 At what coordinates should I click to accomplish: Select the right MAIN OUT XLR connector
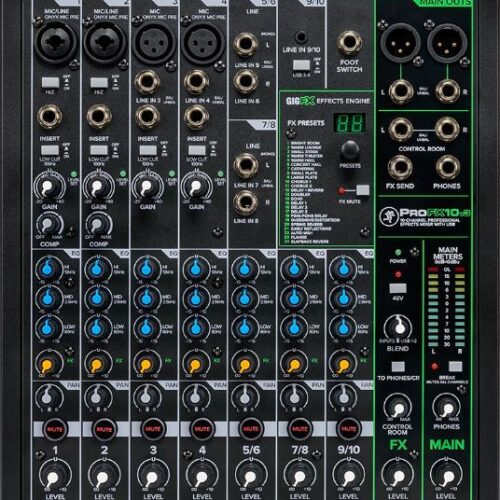point(447,43)
